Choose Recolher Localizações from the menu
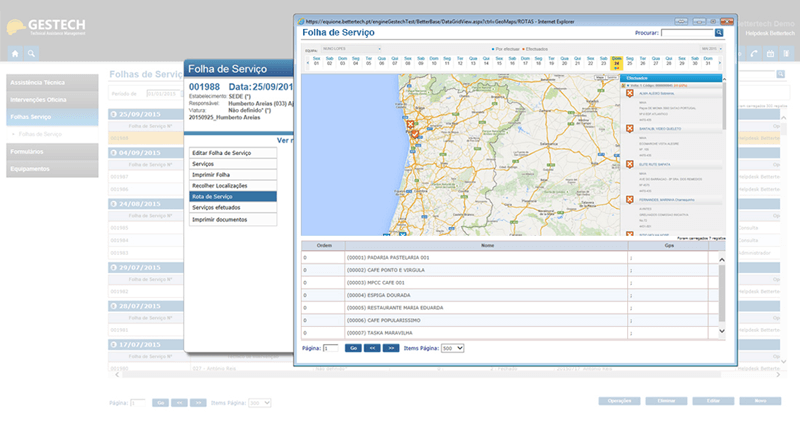 click(232, 185)
